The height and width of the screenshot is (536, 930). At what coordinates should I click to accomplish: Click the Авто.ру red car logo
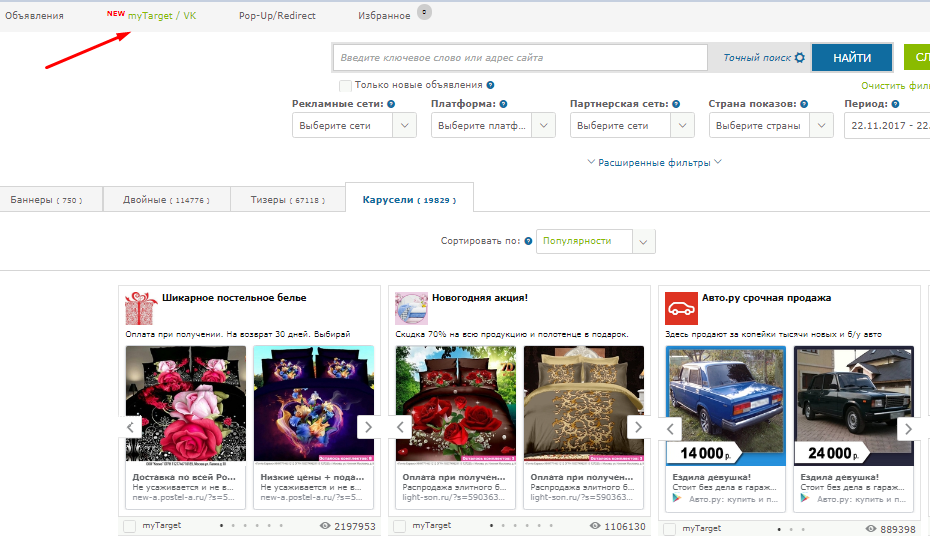(681, 308)
